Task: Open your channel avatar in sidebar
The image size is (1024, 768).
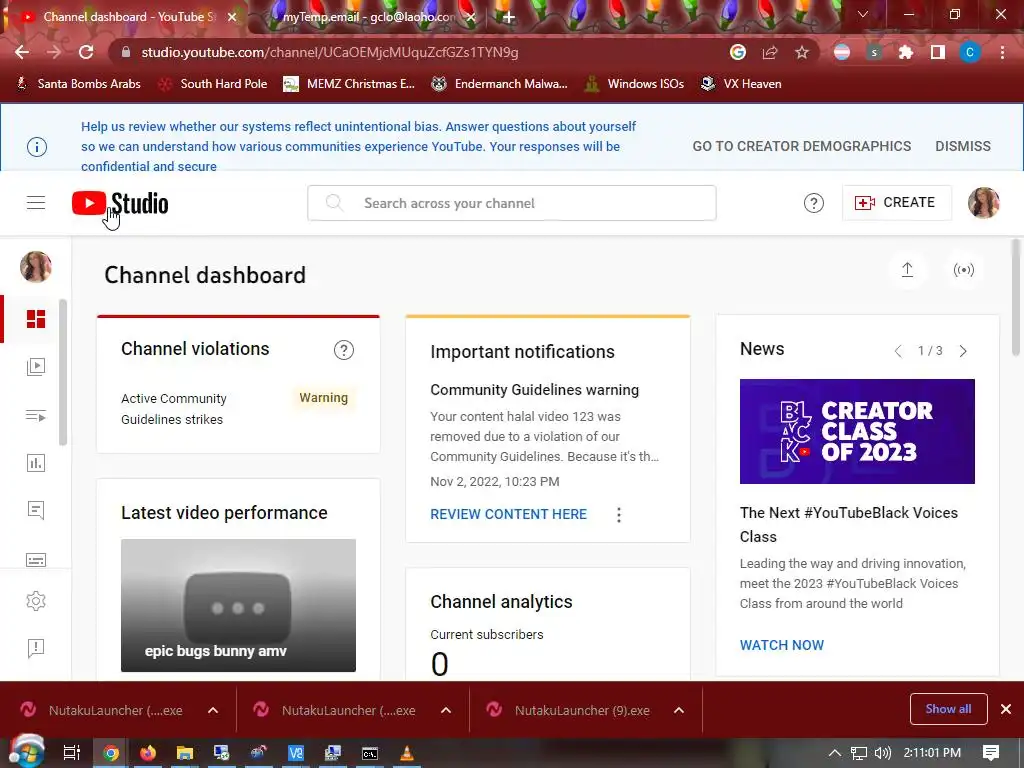Action: click(x=36, y=266)
